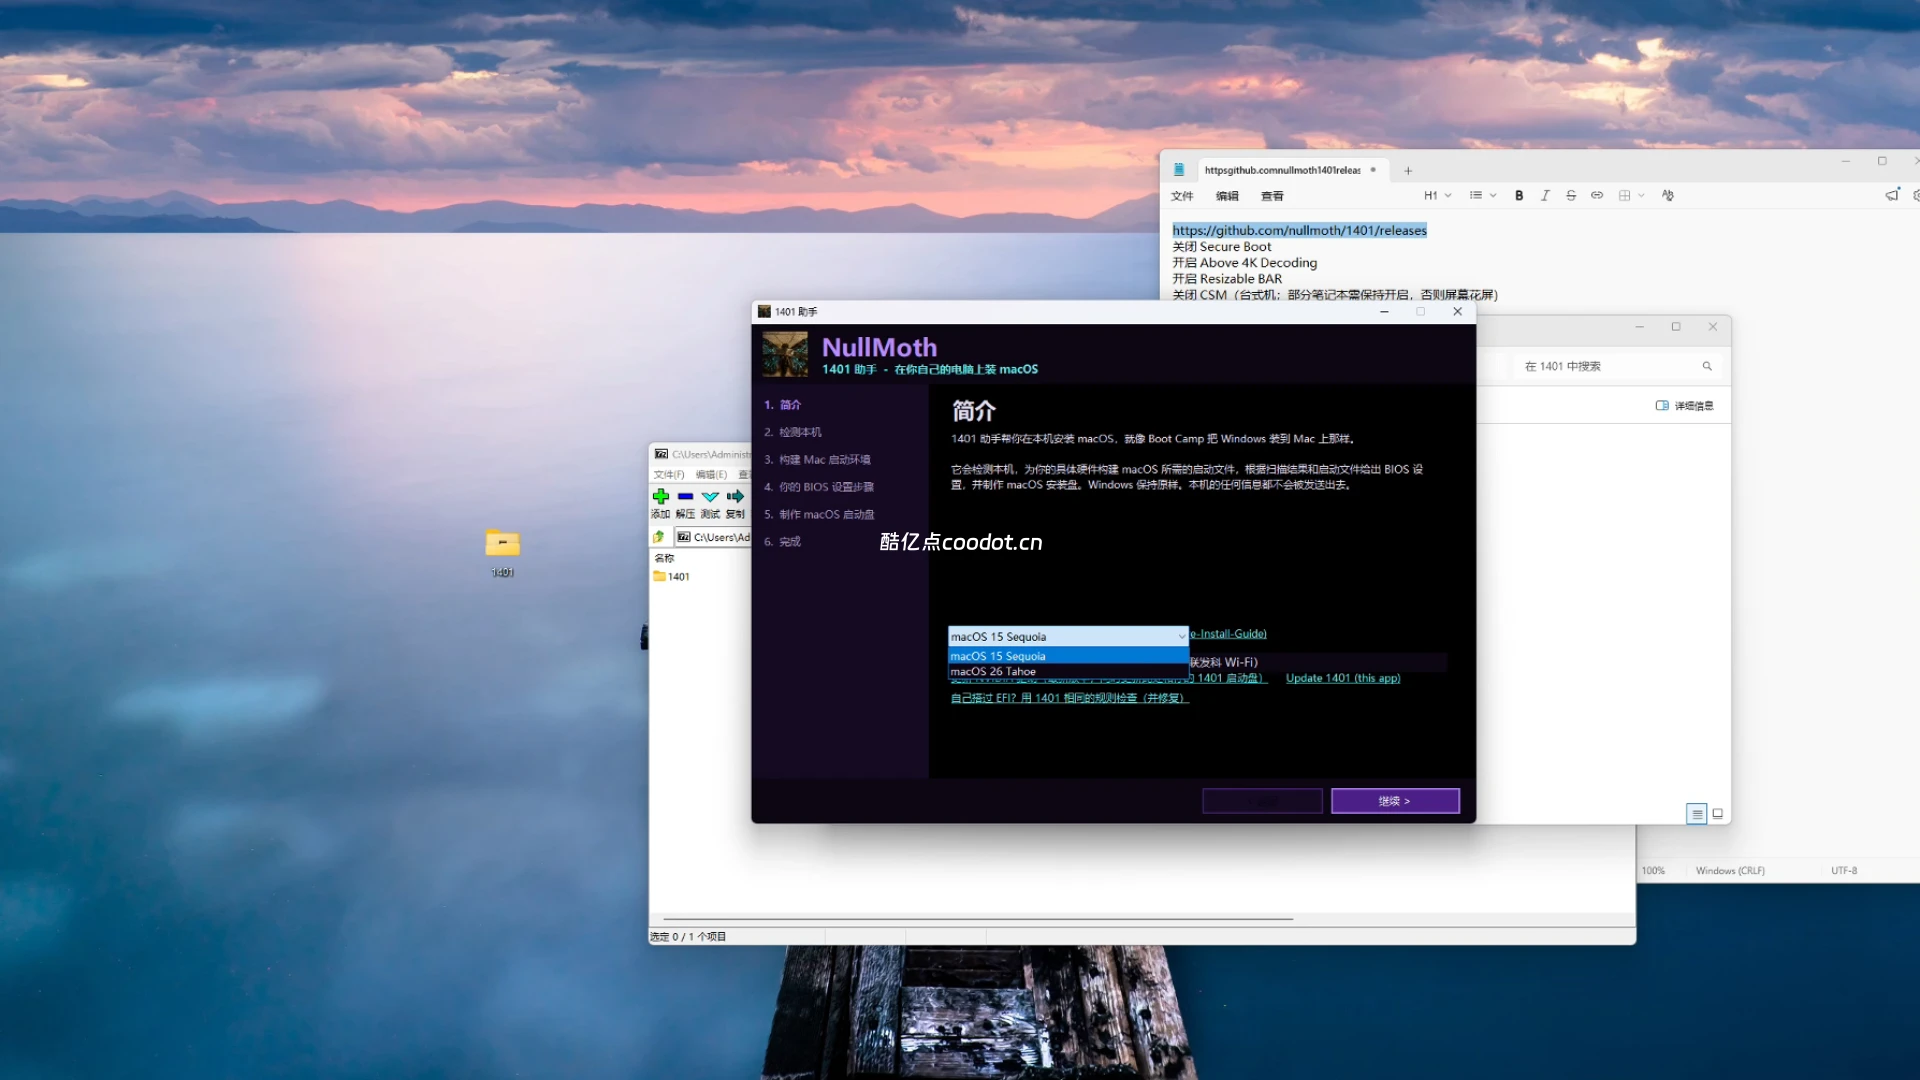Click the Notepad app icon in tab bar
The image size is (1920, 1080).
[x=1179, y=170]
